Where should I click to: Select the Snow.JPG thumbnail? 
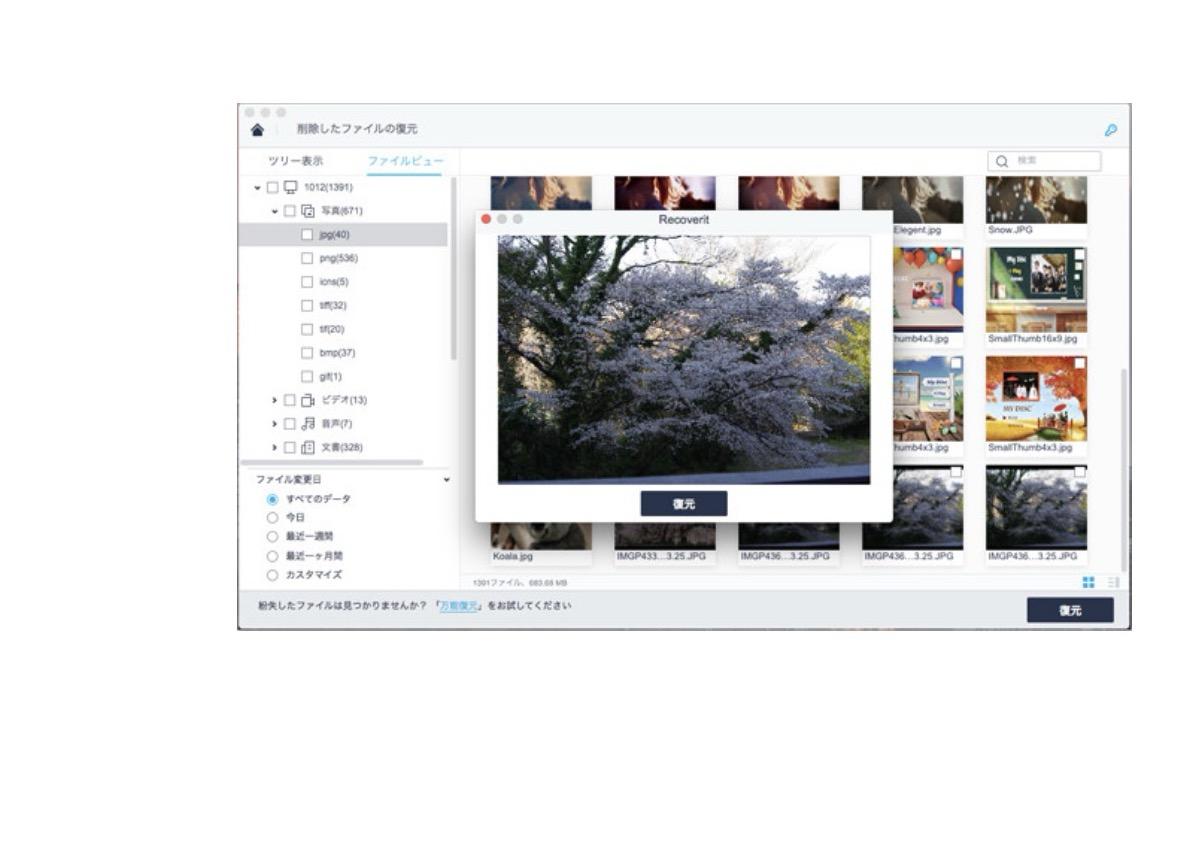(1036, 200)
